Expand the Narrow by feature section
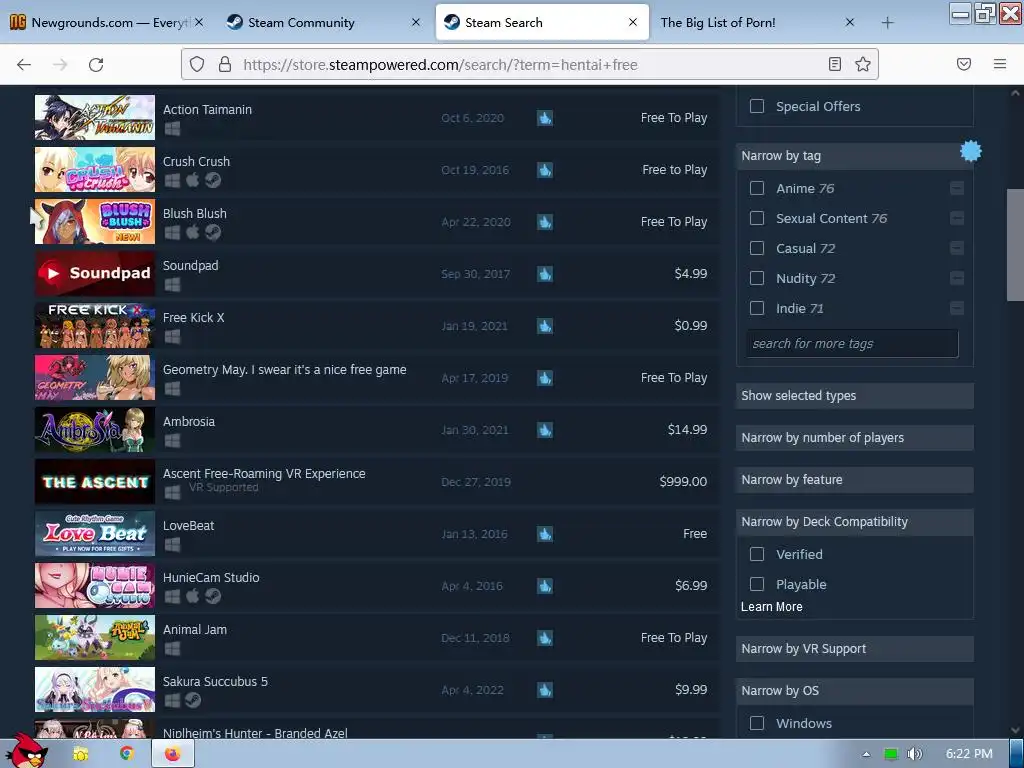This screenshot has width=1024, height=768. click(x=854, y=479)
